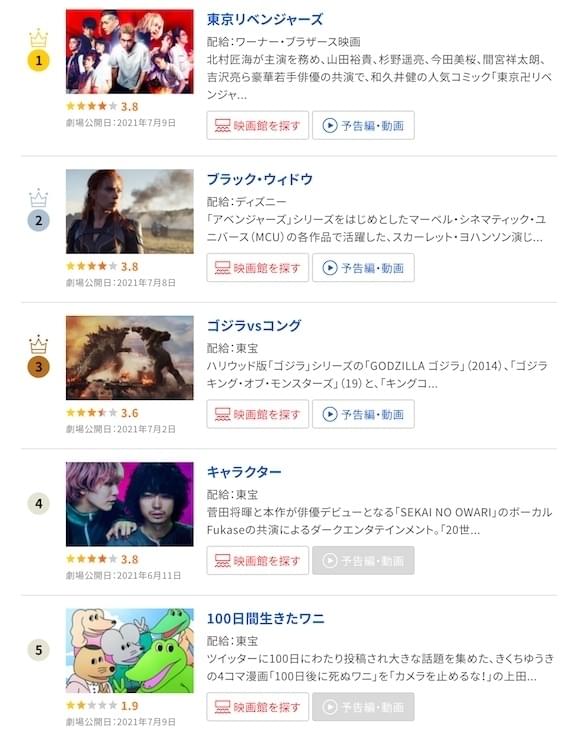Viewport: 581px width, 740px height.
Task: Open the ブラック・ウィドウ title link
Action: pos(260,179)
